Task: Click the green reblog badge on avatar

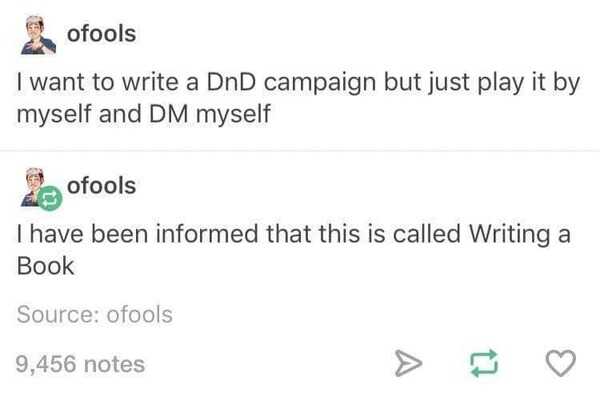Action: point(50,198)
